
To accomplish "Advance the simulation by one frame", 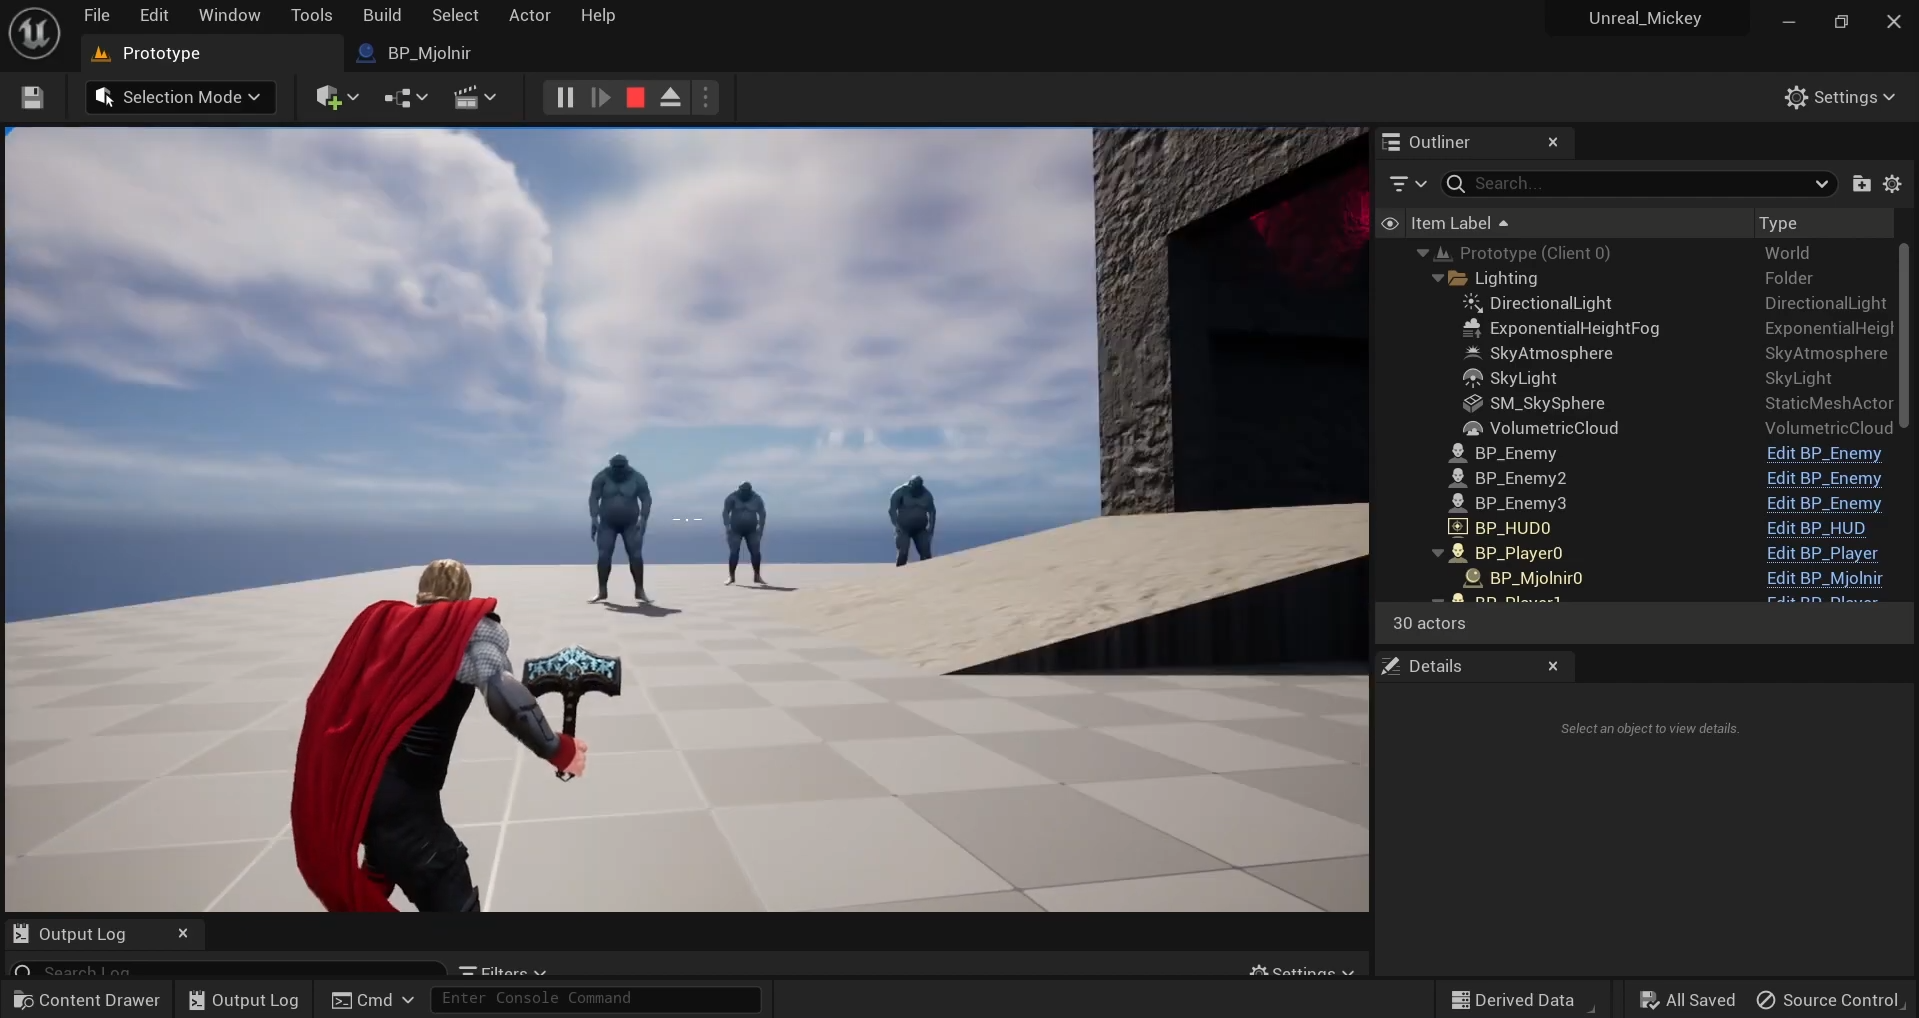I will coord(600,97).
